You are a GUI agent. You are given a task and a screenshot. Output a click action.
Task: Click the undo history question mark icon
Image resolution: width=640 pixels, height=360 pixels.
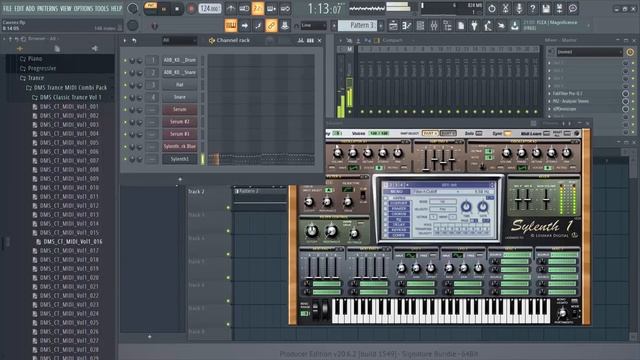tap(532, 8)
